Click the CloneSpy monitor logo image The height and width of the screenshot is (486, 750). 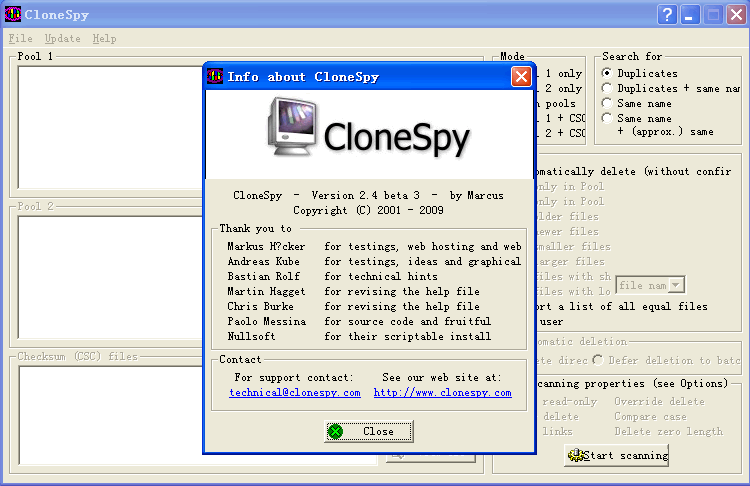click(x=292, y=126)
